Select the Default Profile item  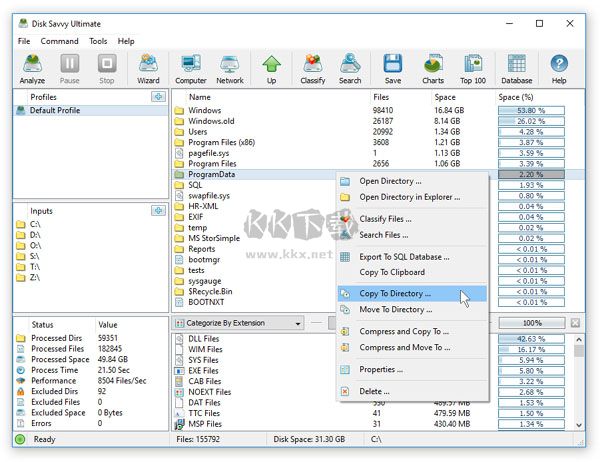tap(57, 111)
